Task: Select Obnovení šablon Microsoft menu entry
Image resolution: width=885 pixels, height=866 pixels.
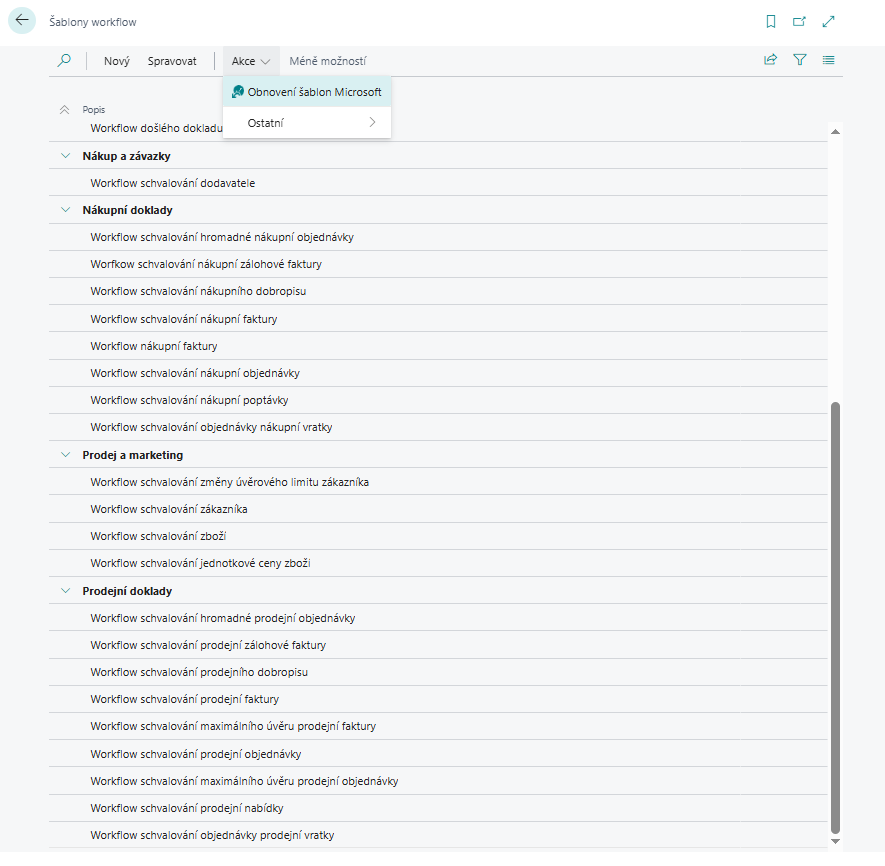Action: click(x=307, y=91)
